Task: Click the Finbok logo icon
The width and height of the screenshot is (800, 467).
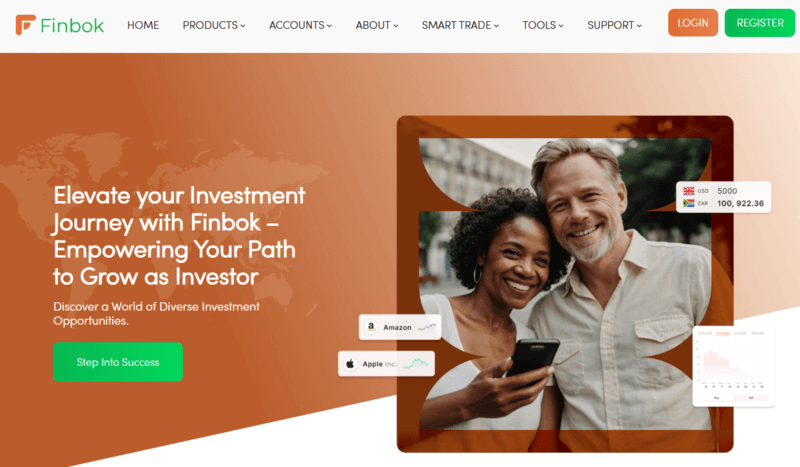Action: [x=26, y=24]
